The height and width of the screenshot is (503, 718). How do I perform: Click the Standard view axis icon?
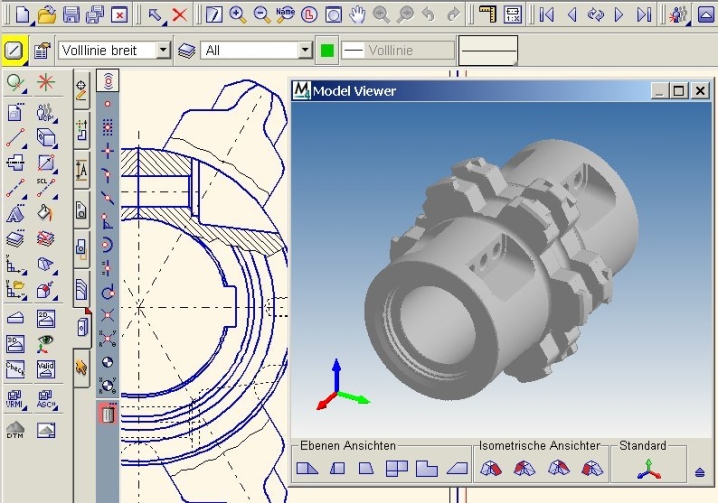click(x=649, y=468)
